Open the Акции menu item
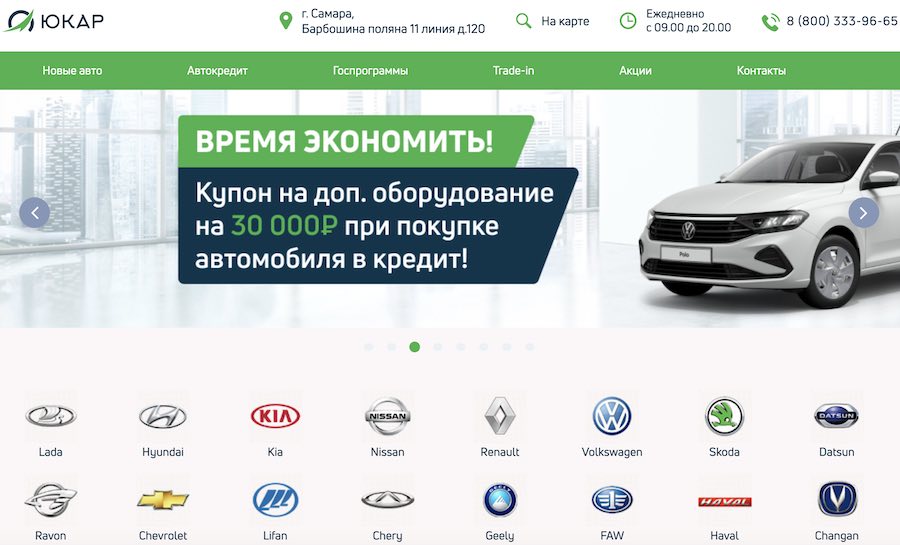This screenshot has width=900, height=545. [635, 71]
